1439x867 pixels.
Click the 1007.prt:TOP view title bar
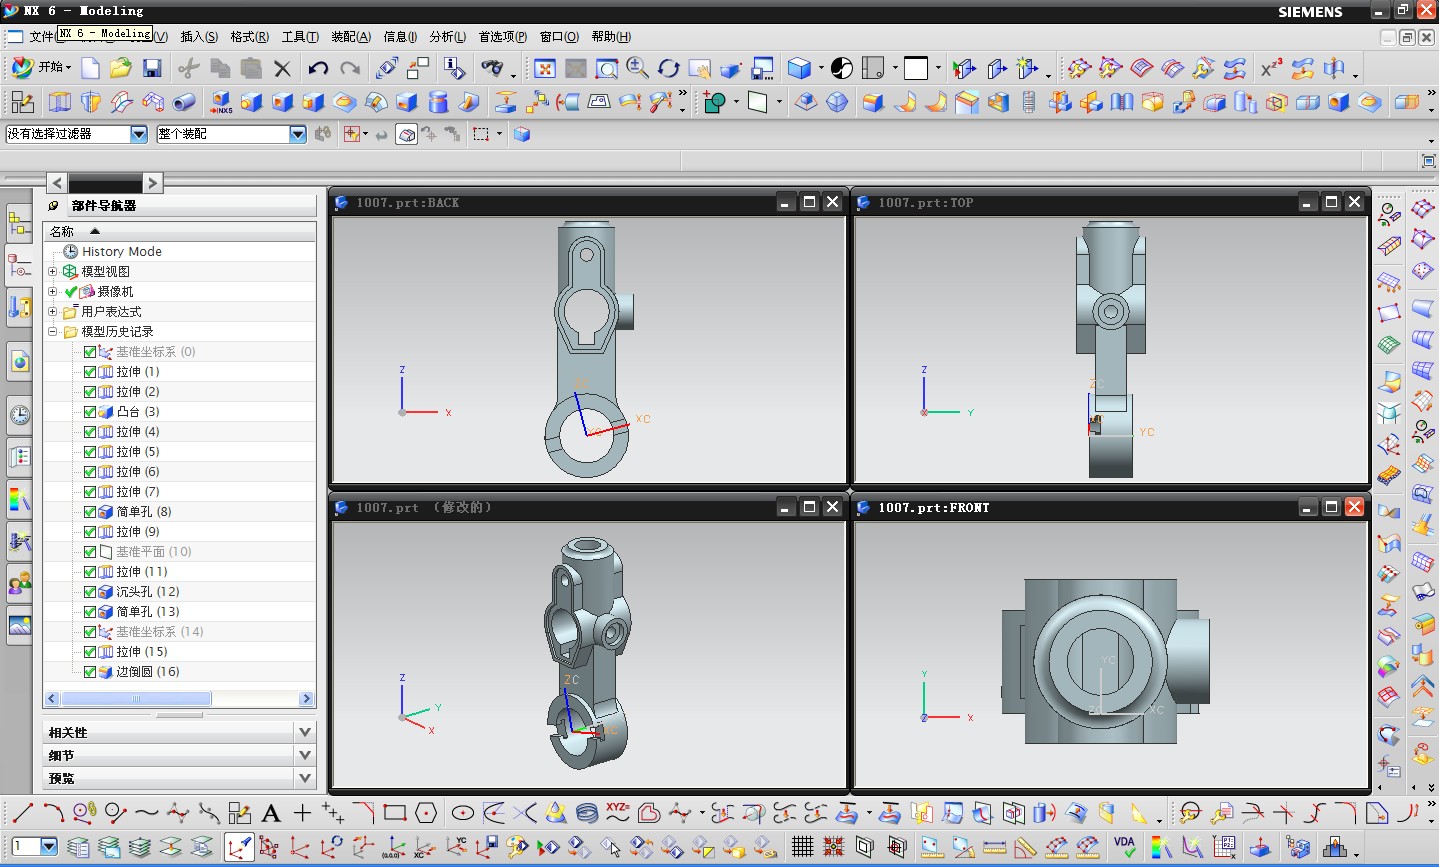[1110, 202]
